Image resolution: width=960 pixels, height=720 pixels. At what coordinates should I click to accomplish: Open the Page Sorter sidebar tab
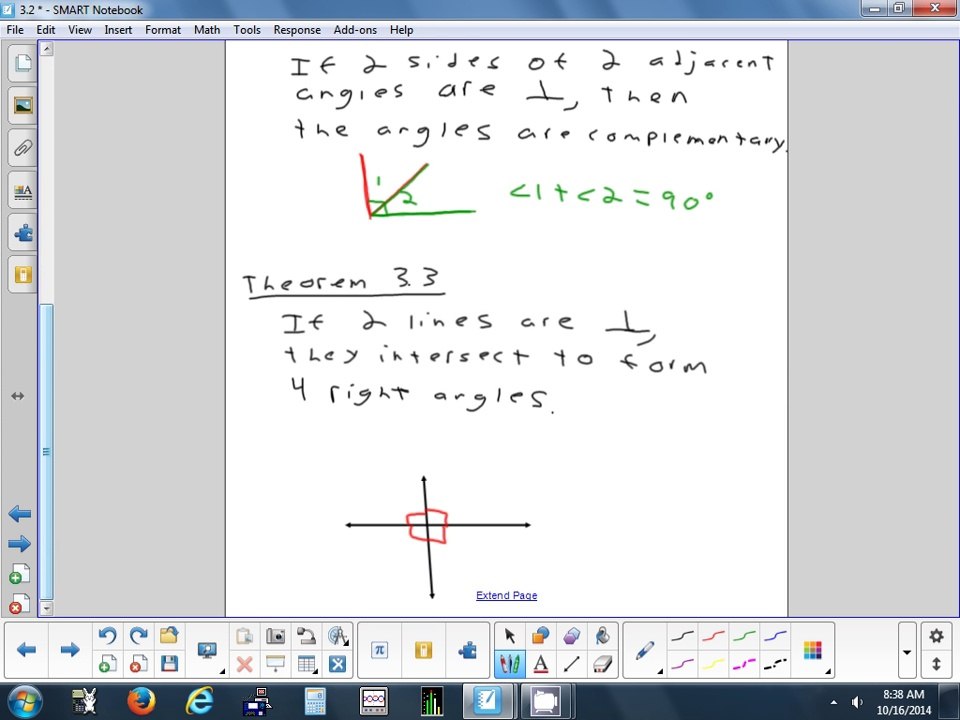coord(23,62)
